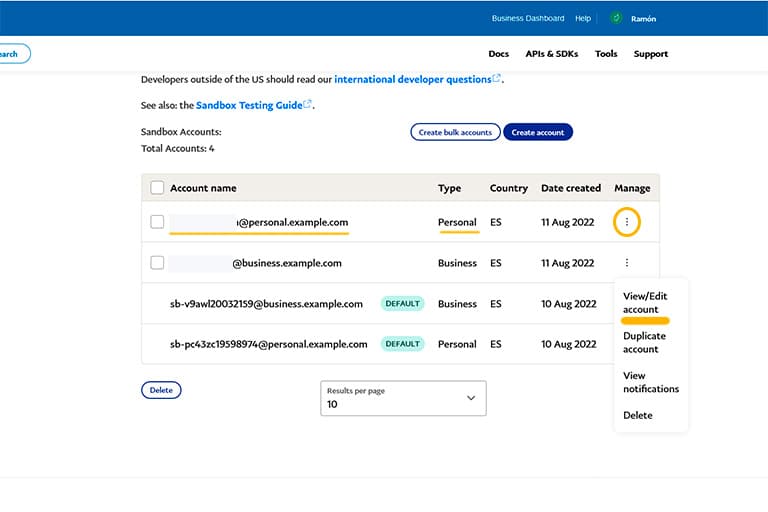The image size is (768, 512).
Task: Expand the Results per page dropdown
Action: click(x=403, y=398)
